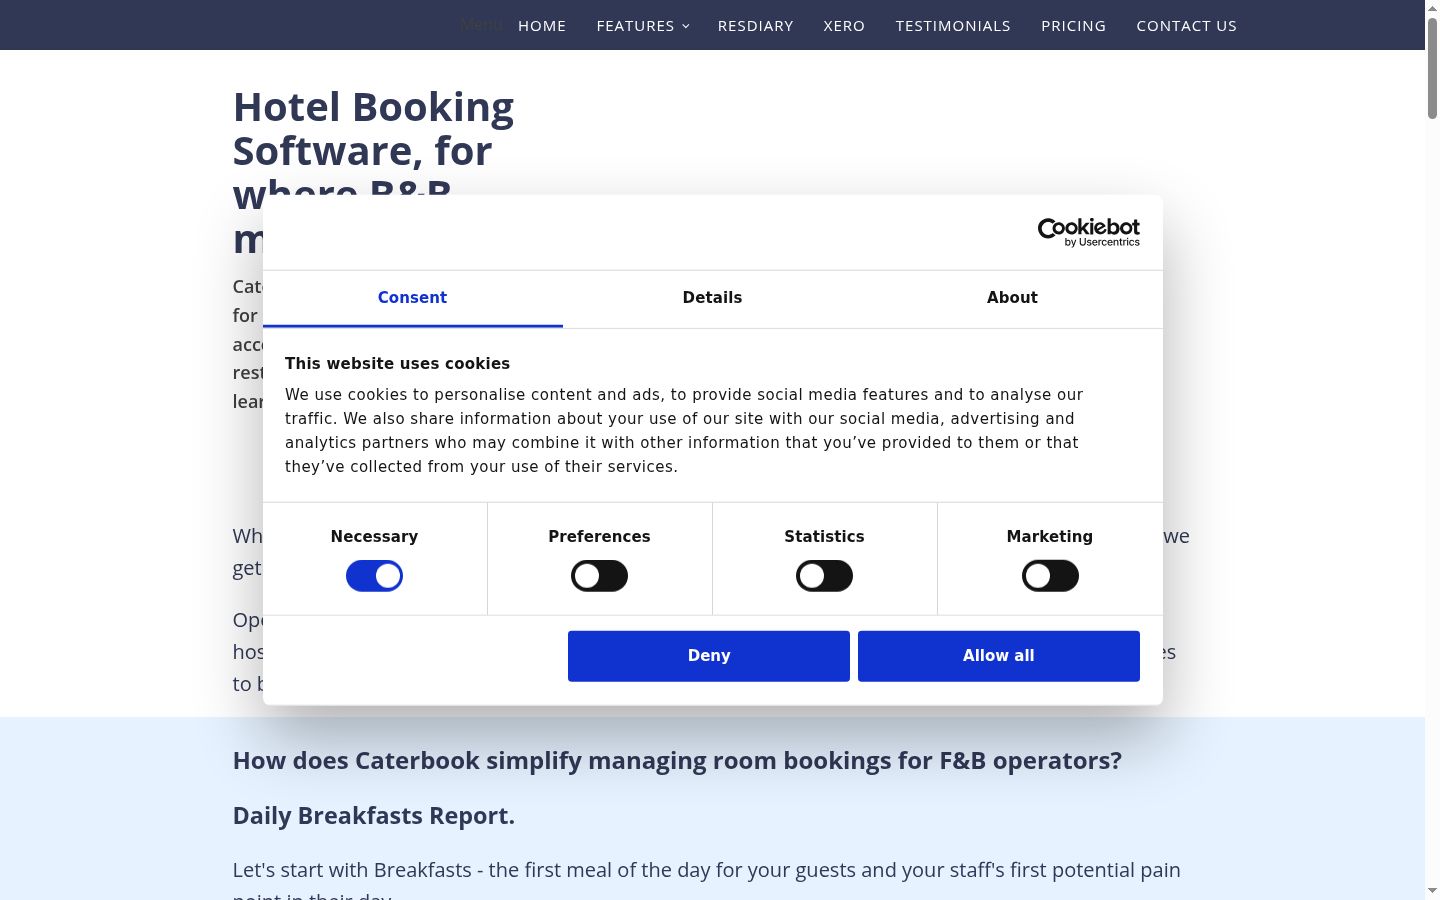Open the About tab
The height and width of the screenshot is (900, 1440).
(x=1012, y=298)
